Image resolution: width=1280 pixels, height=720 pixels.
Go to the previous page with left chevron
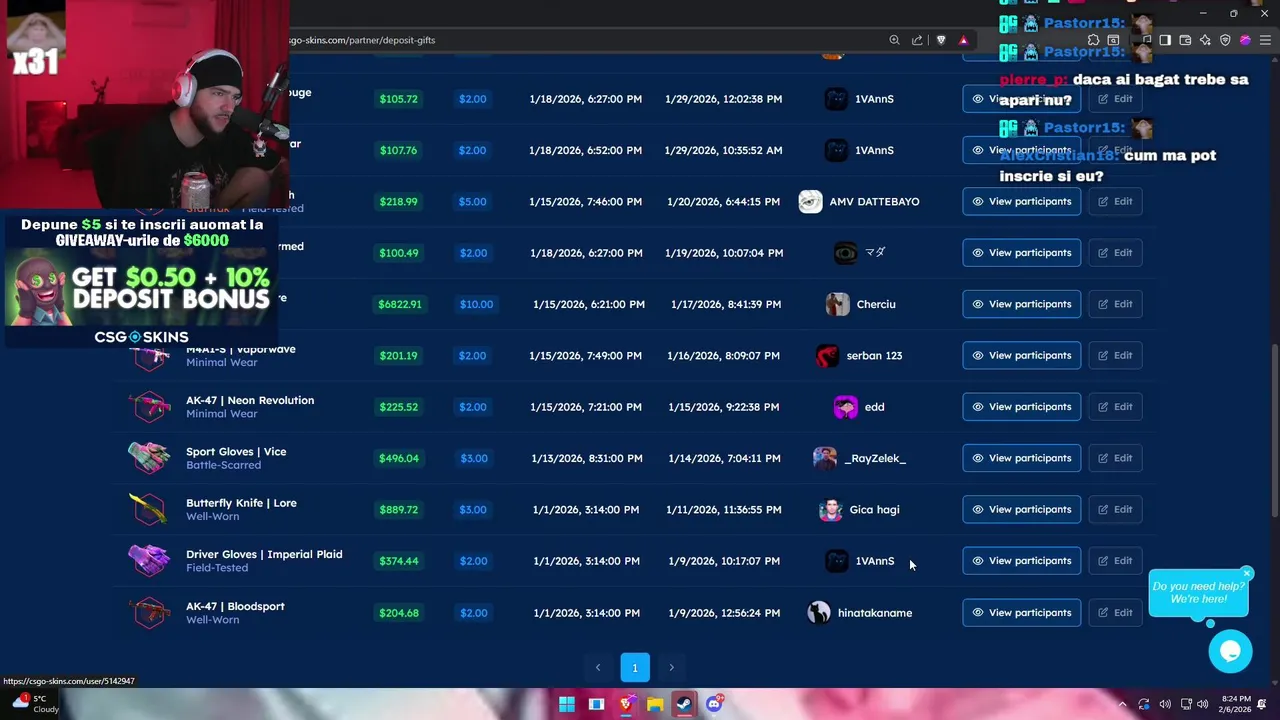pos(598,667)
